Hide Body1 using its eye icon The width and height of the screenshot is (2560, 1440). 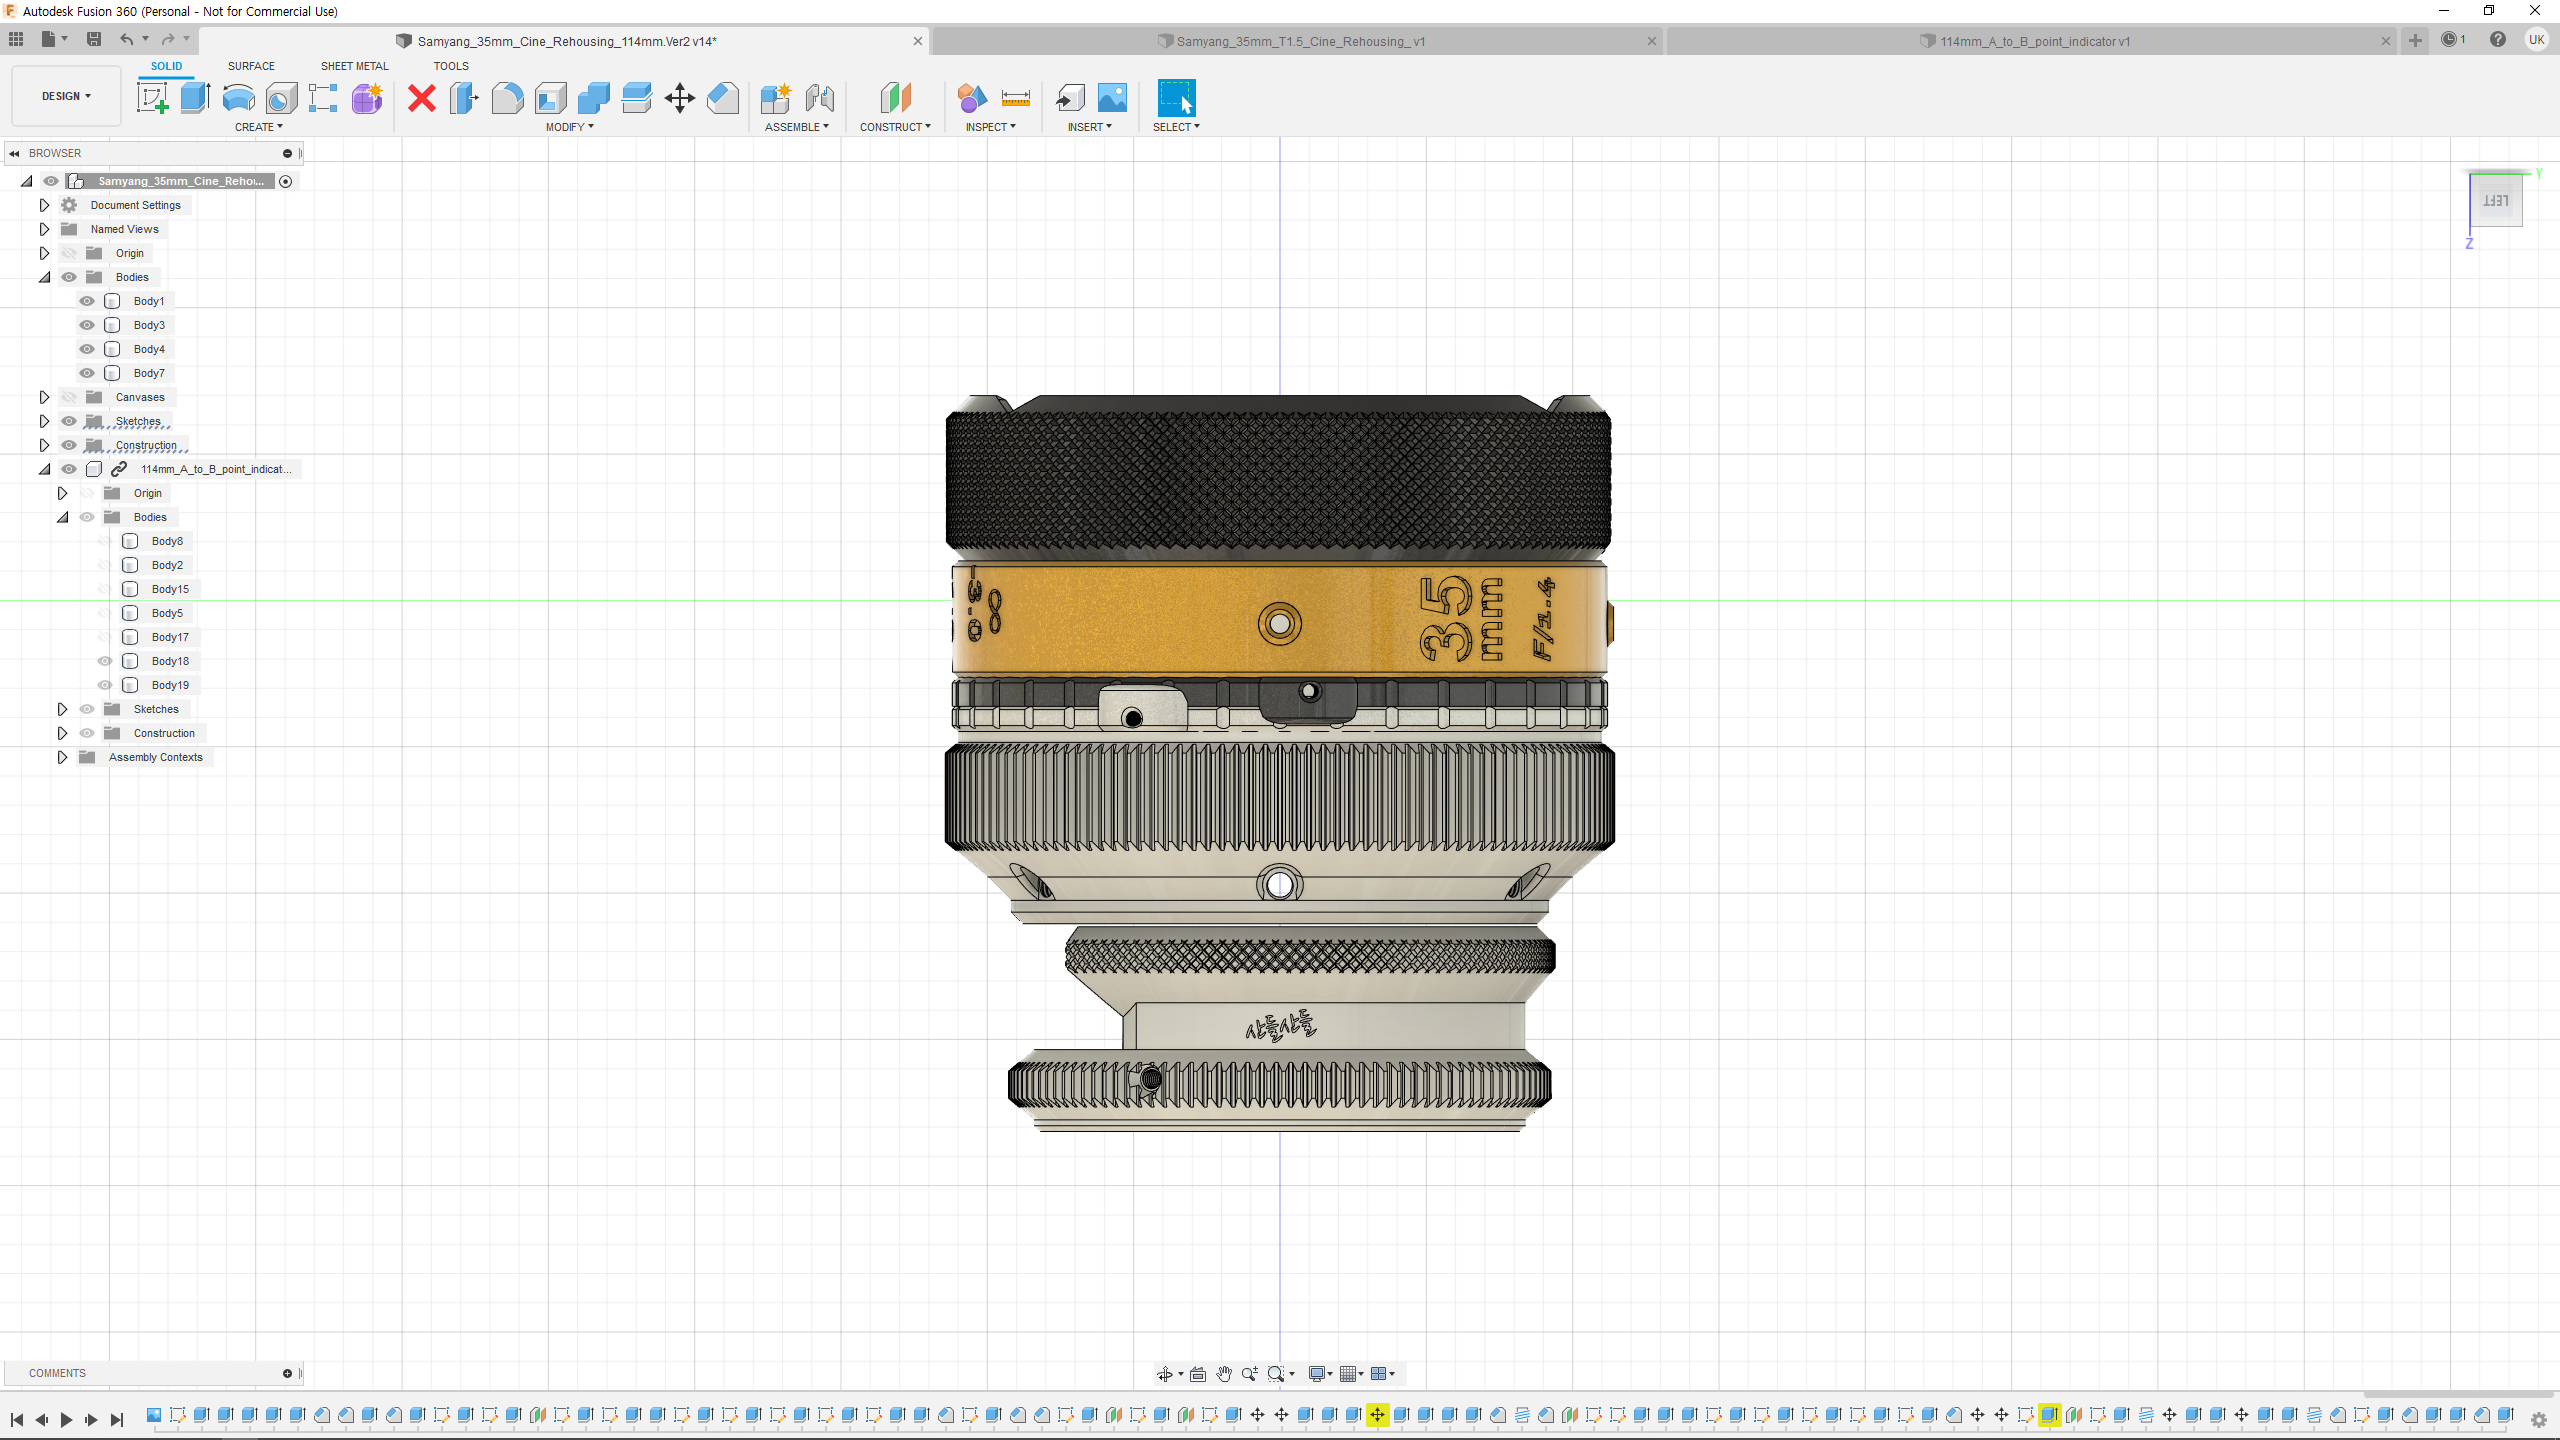(x=87, y=301)
